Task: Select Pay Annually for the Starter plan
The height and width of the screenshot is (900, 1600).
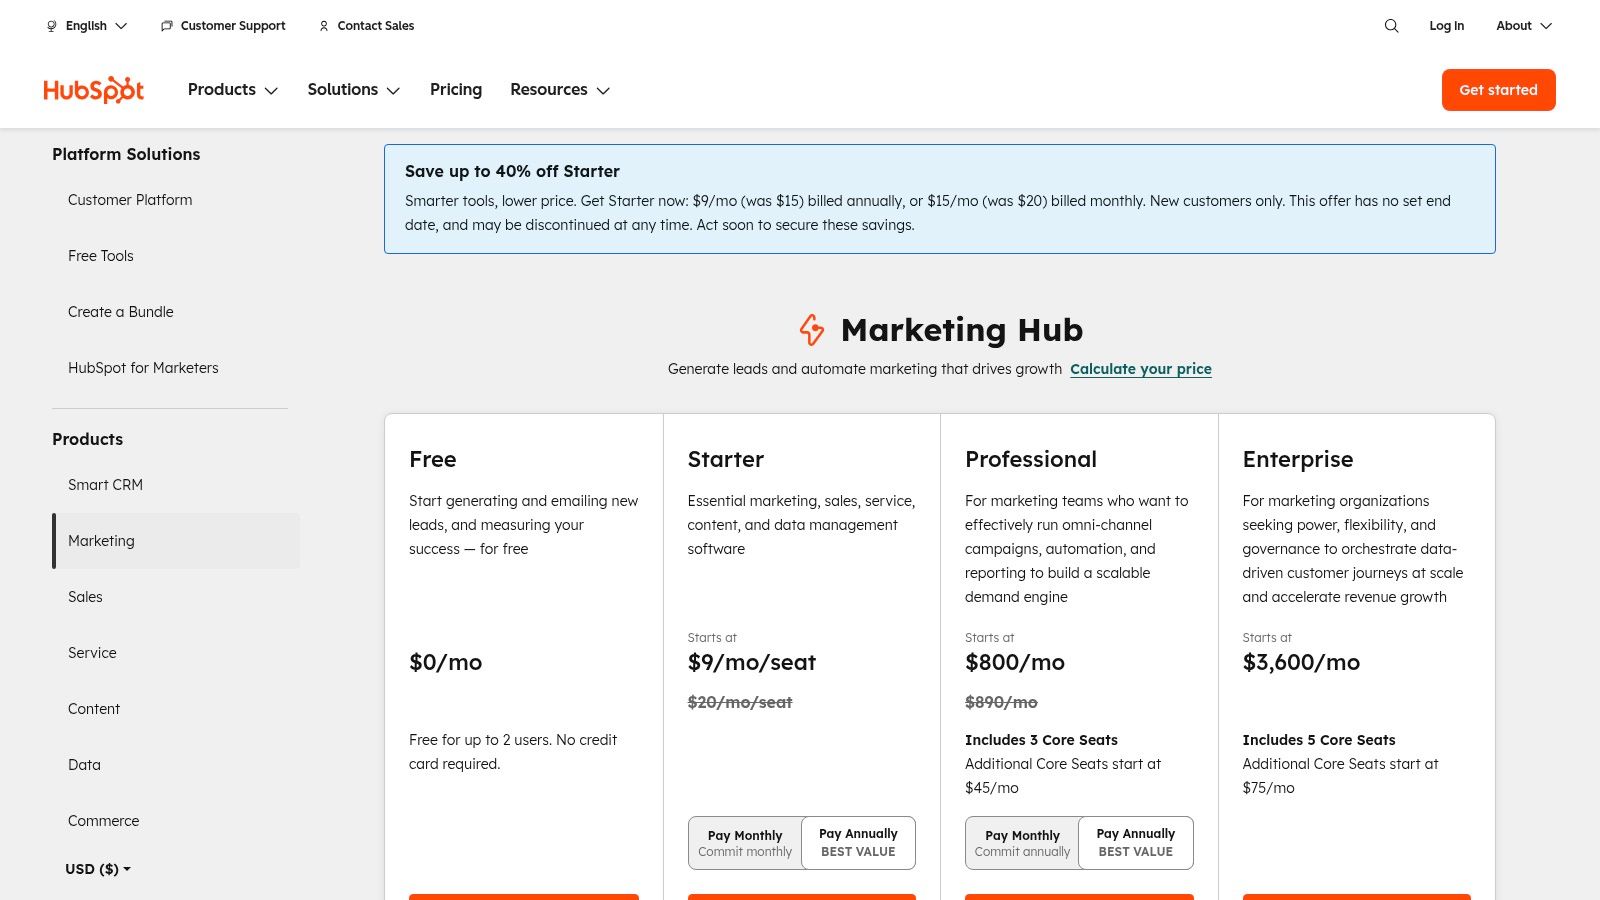Action: [x=858, y=842]
